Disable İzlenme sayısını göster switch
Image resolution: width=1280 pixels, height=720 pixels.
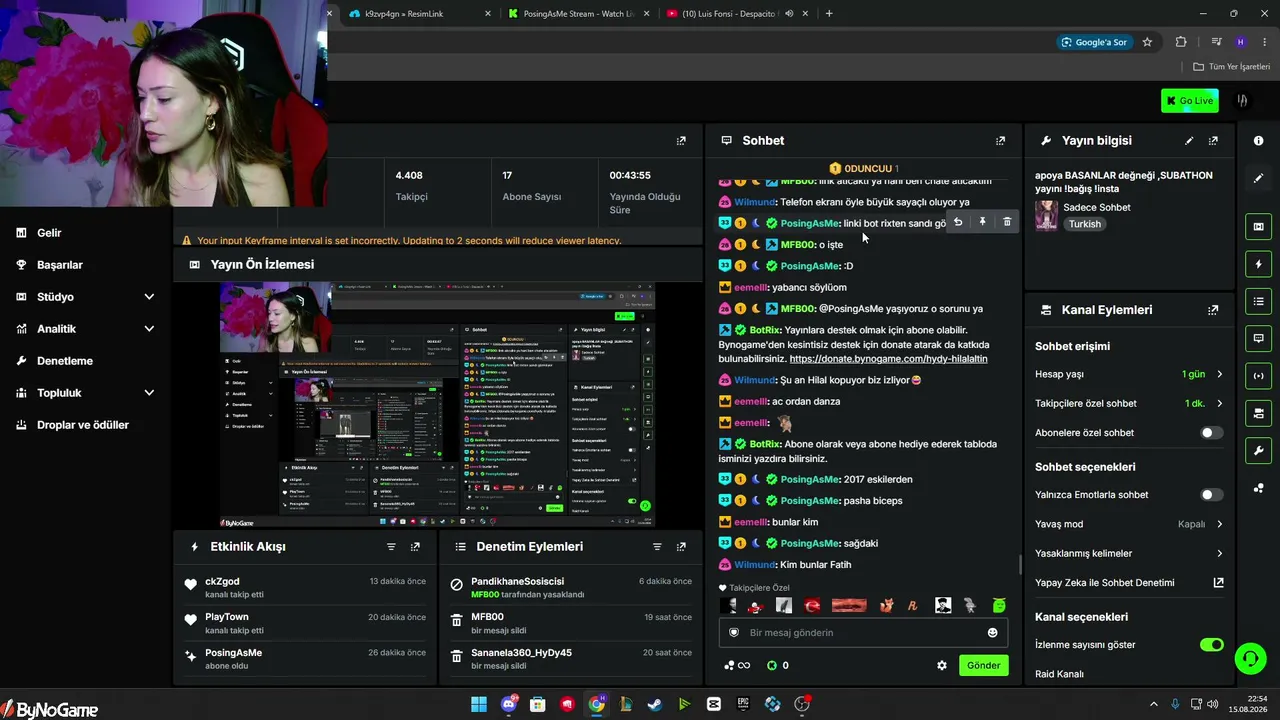click(x=1211, y=645)
